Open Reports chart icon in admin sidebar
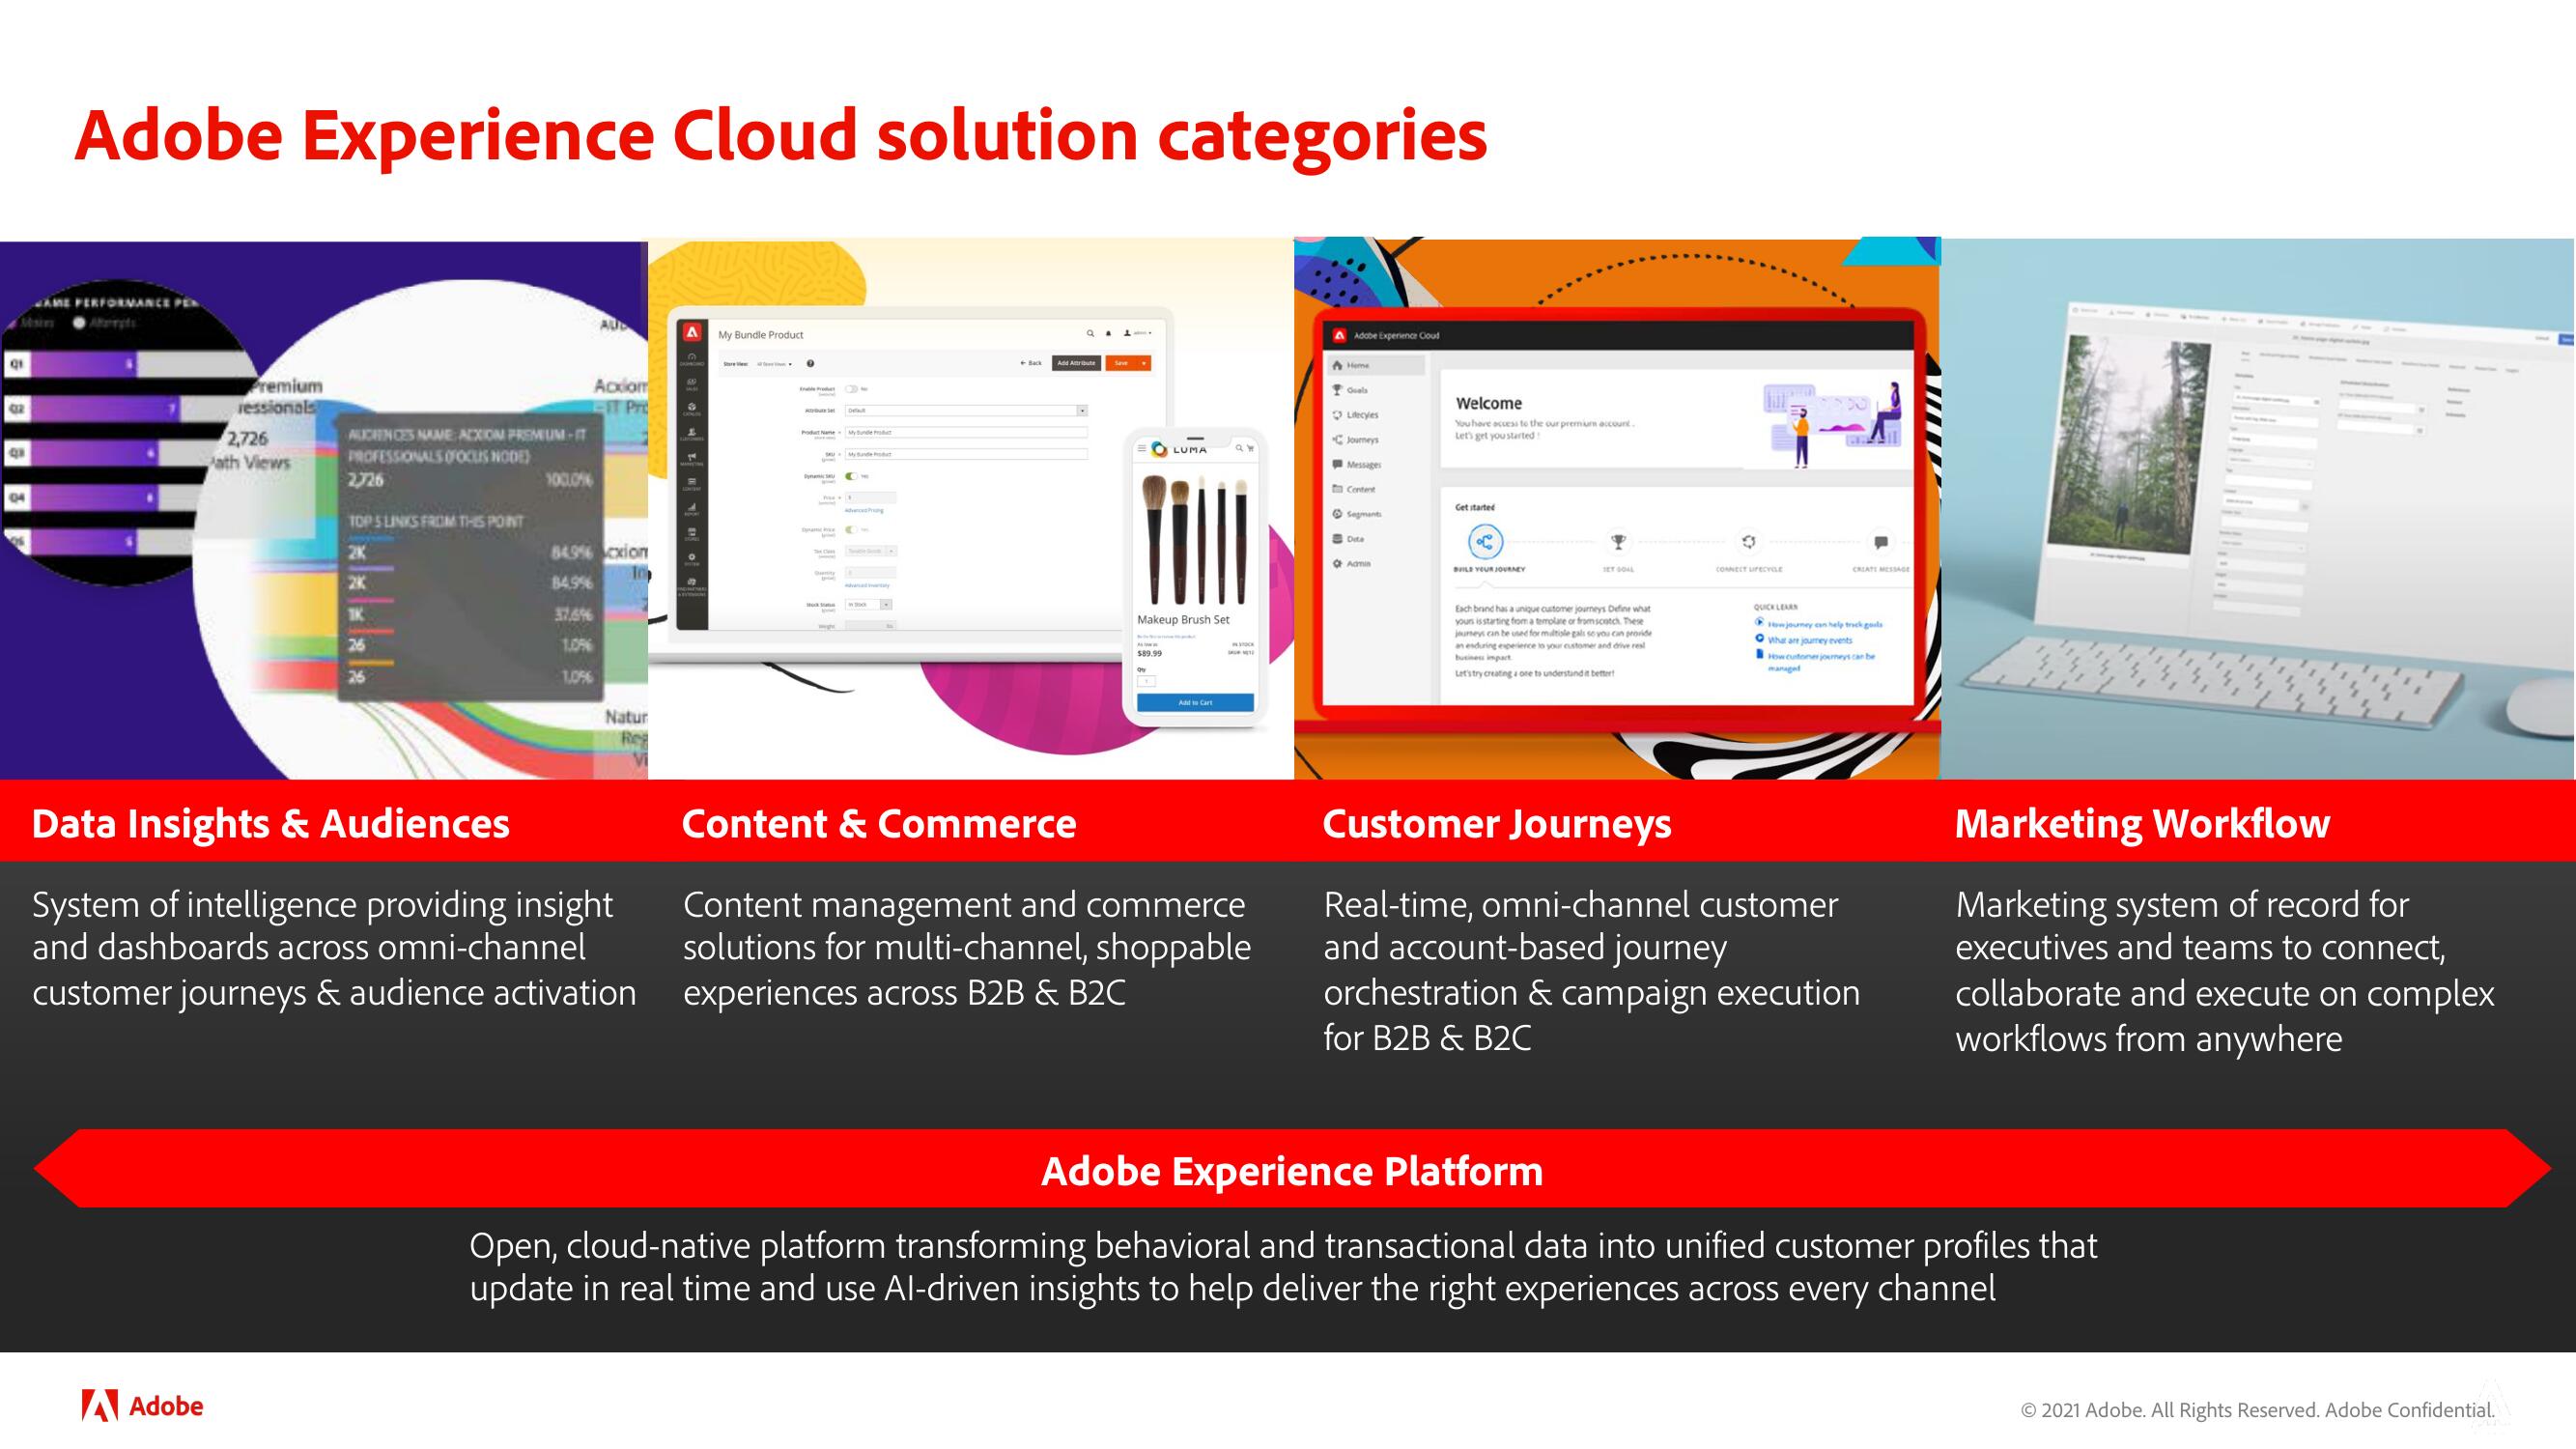 click(x=692, y=509)
